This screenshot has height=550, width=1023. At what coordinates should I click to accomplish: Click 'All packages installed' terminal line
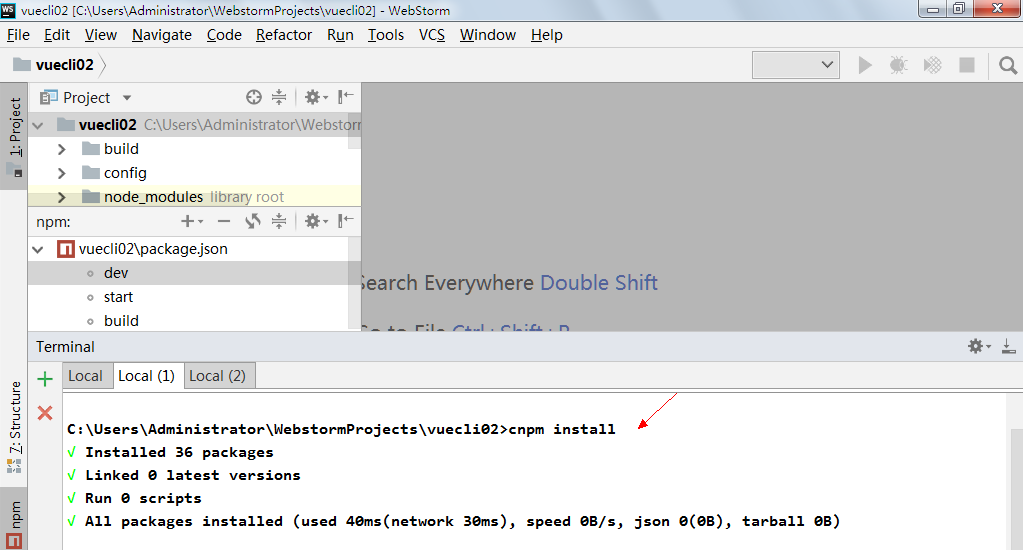point(453,521)
